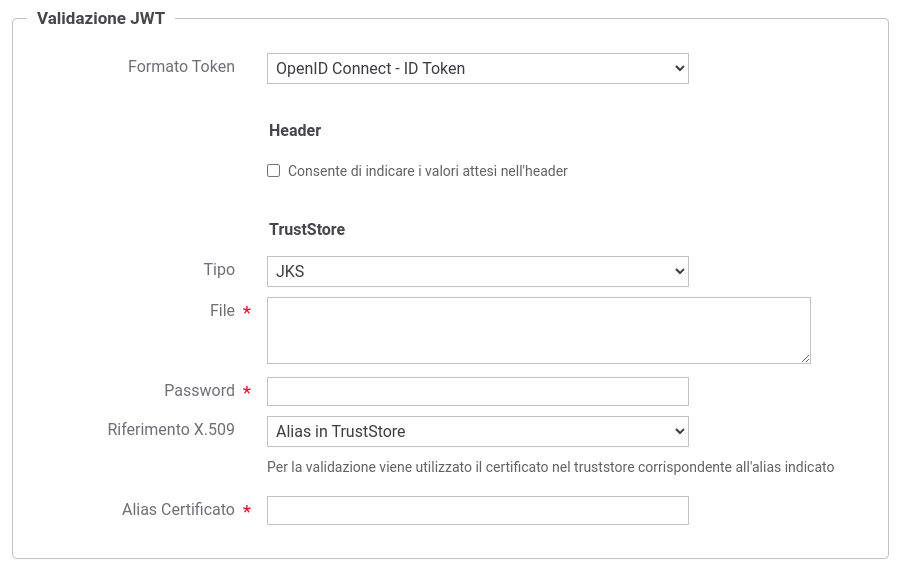Click the Formato Token label

(x=181, y=67)
